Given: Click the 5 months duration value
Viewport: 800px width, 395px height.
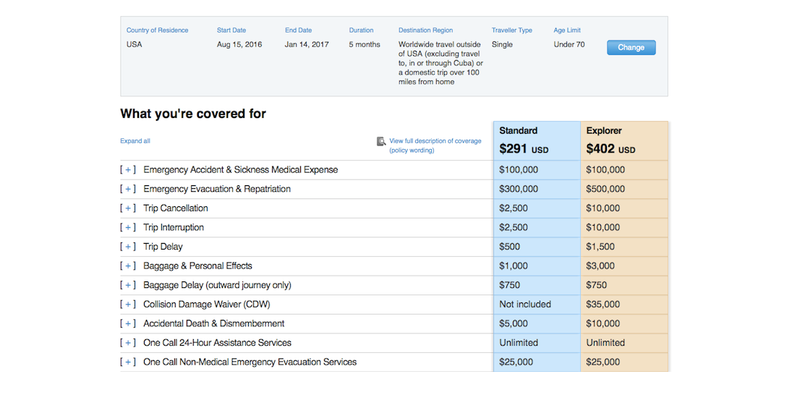Looking at the screenshot, I should coord(364,44).
